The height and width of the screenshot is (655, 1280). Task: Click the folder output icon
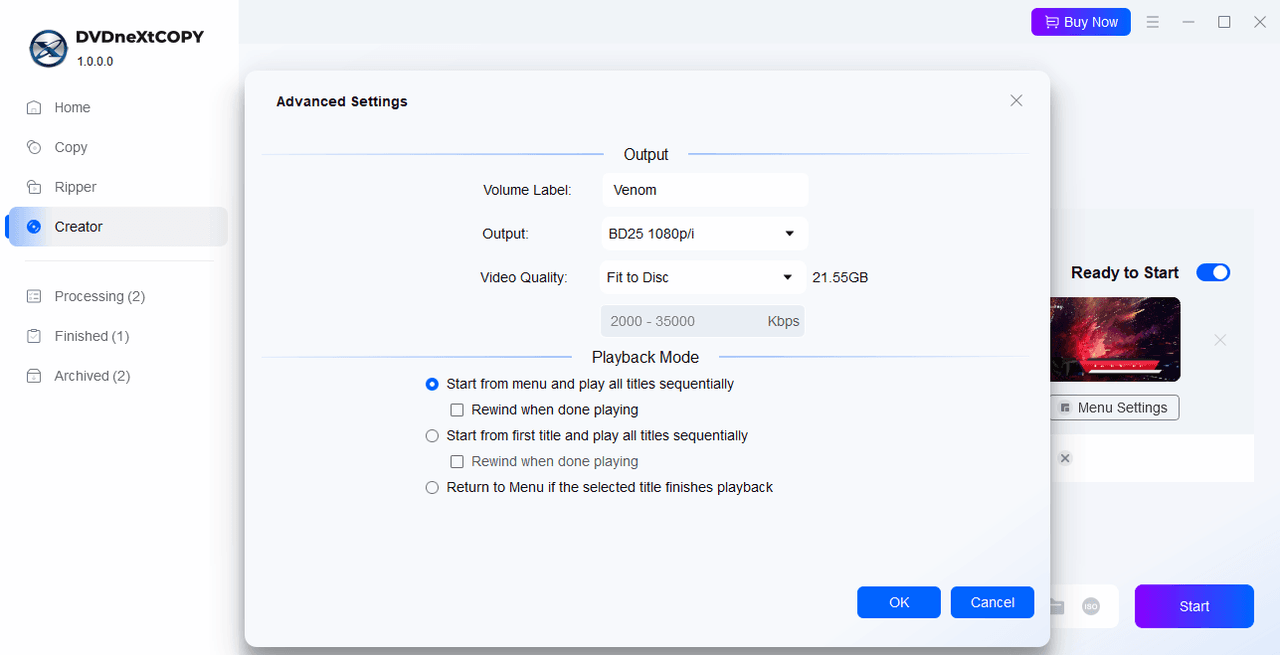pos(1057,606)
